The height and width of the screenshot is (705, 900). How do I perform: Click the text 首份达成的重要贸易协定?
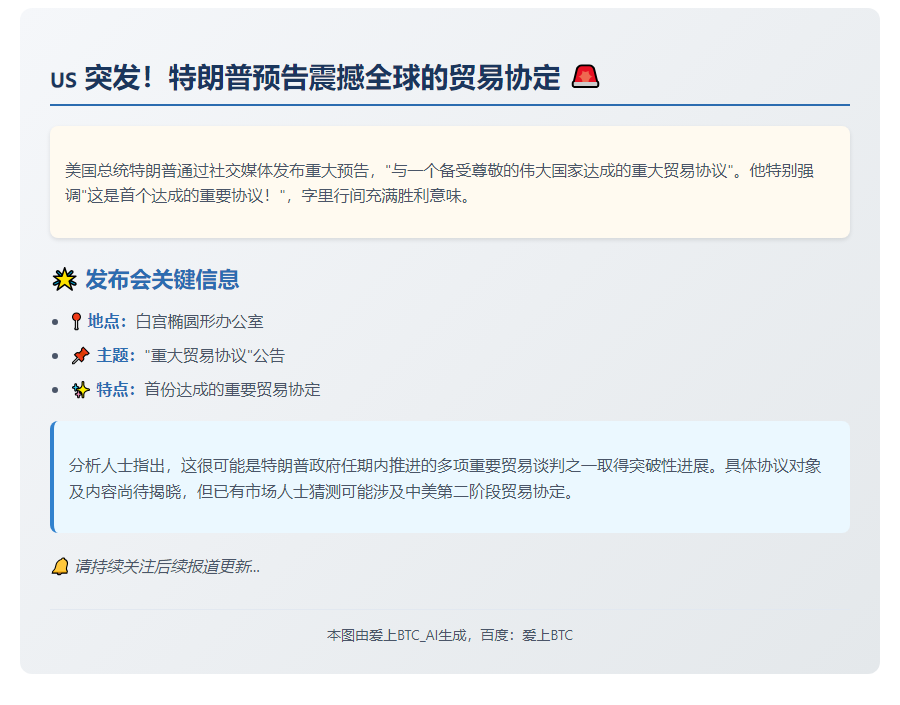pos(232,390)
